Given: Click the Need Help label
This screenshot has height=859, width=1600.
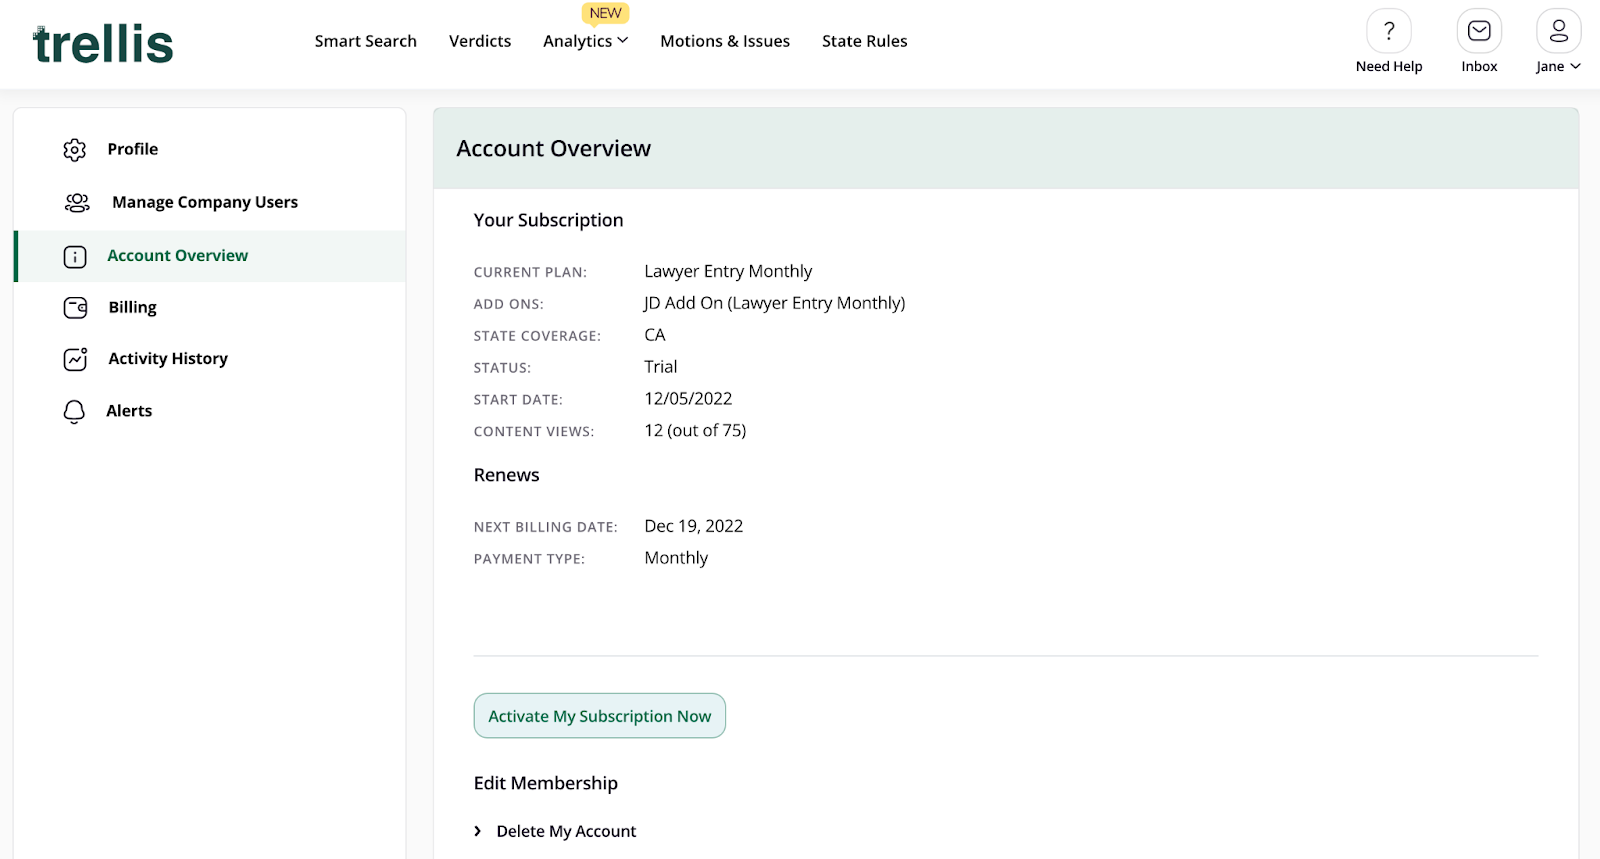Looking at the screenshot, I should (1389, 67).
